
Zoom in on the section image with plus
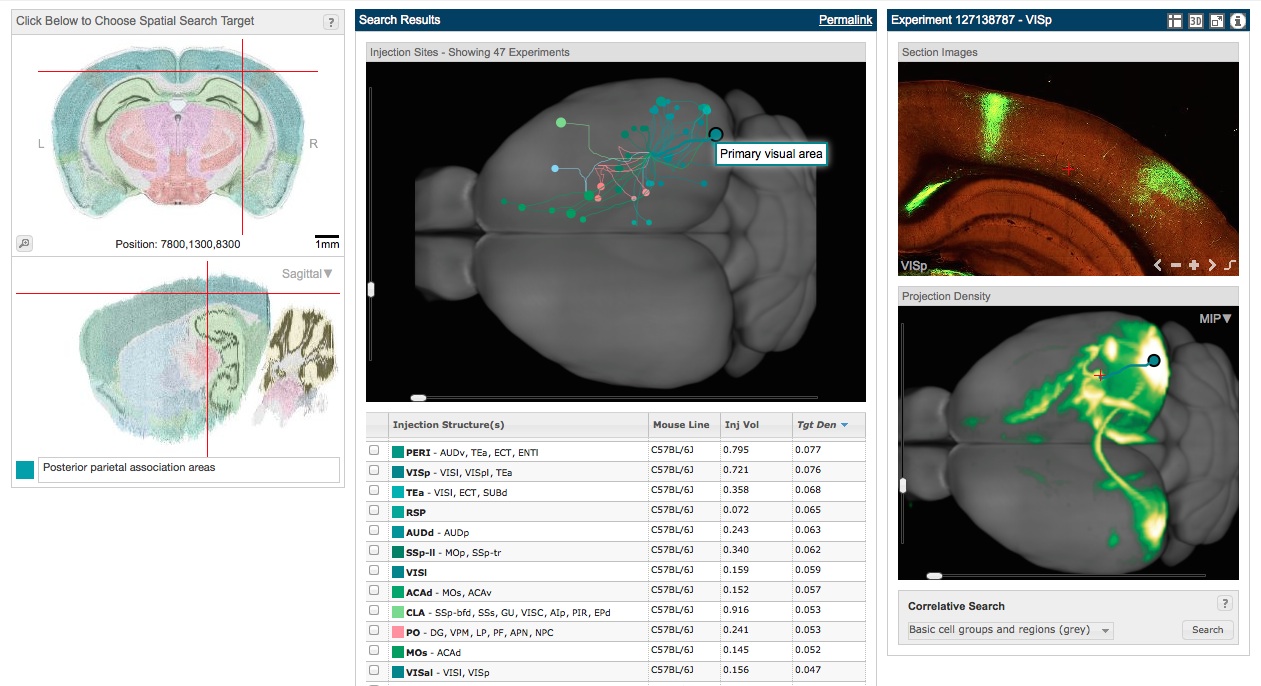[x=1193, y=266]
